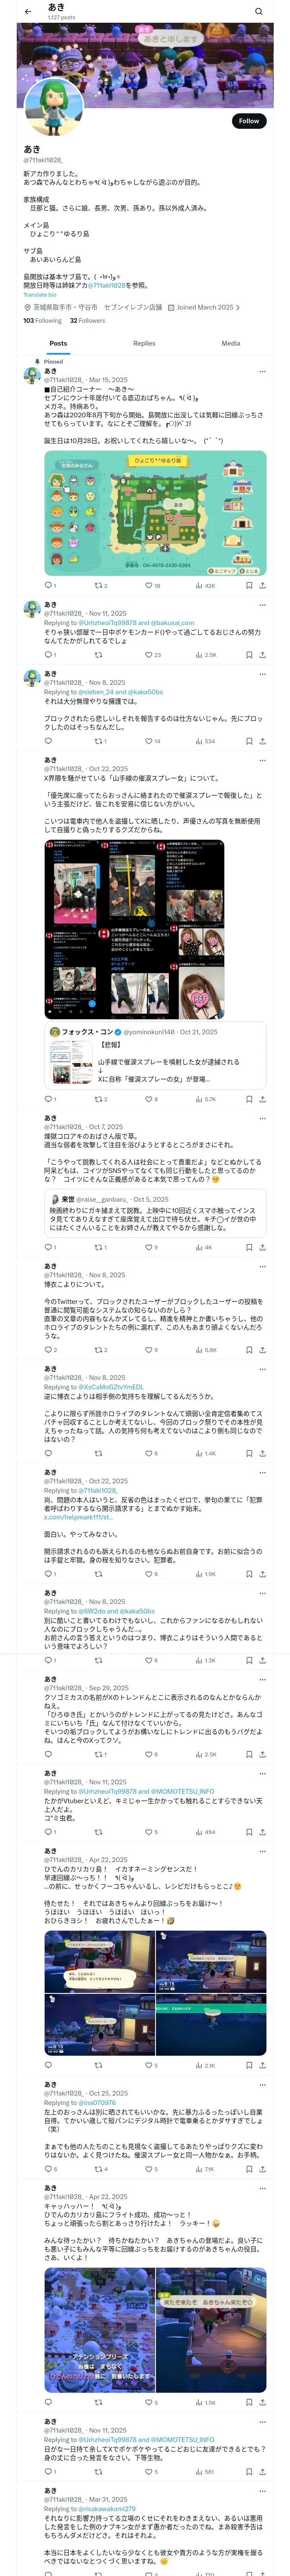The image size is (290, 2576).
Task: Like the pinned post with 18 likes
Action: tap(149, 586)
